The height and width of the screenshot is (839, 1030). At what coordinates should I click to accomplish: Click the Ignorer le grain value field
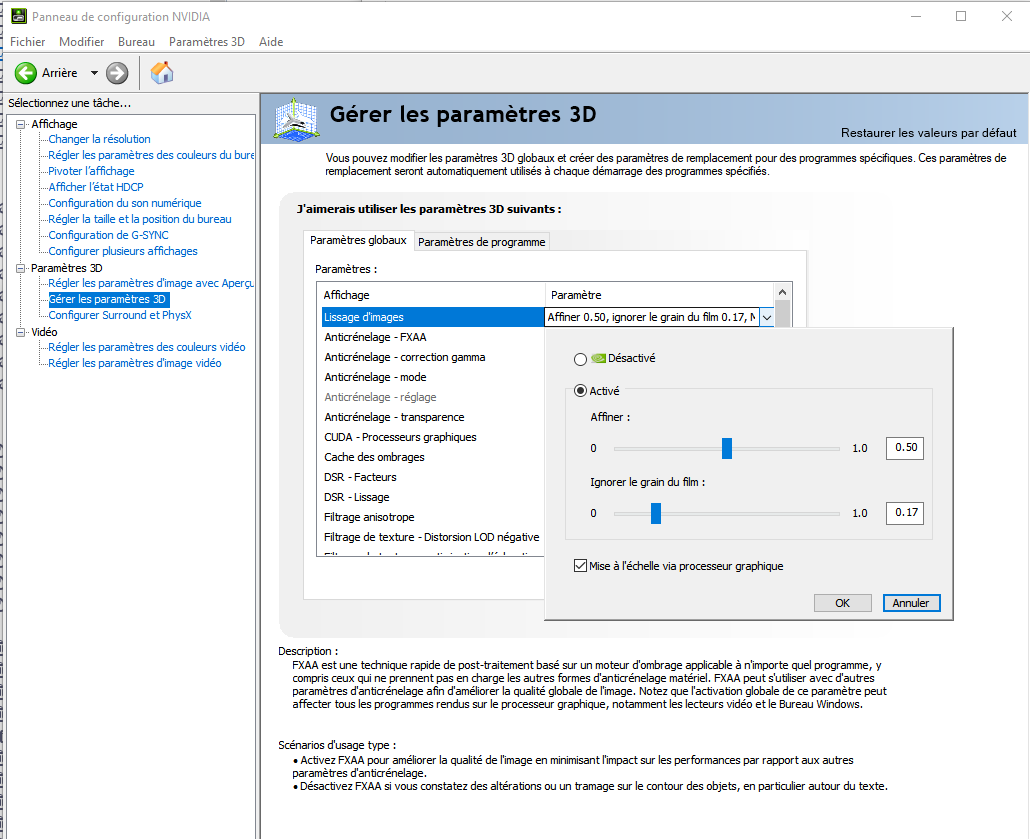pos(905,513)
